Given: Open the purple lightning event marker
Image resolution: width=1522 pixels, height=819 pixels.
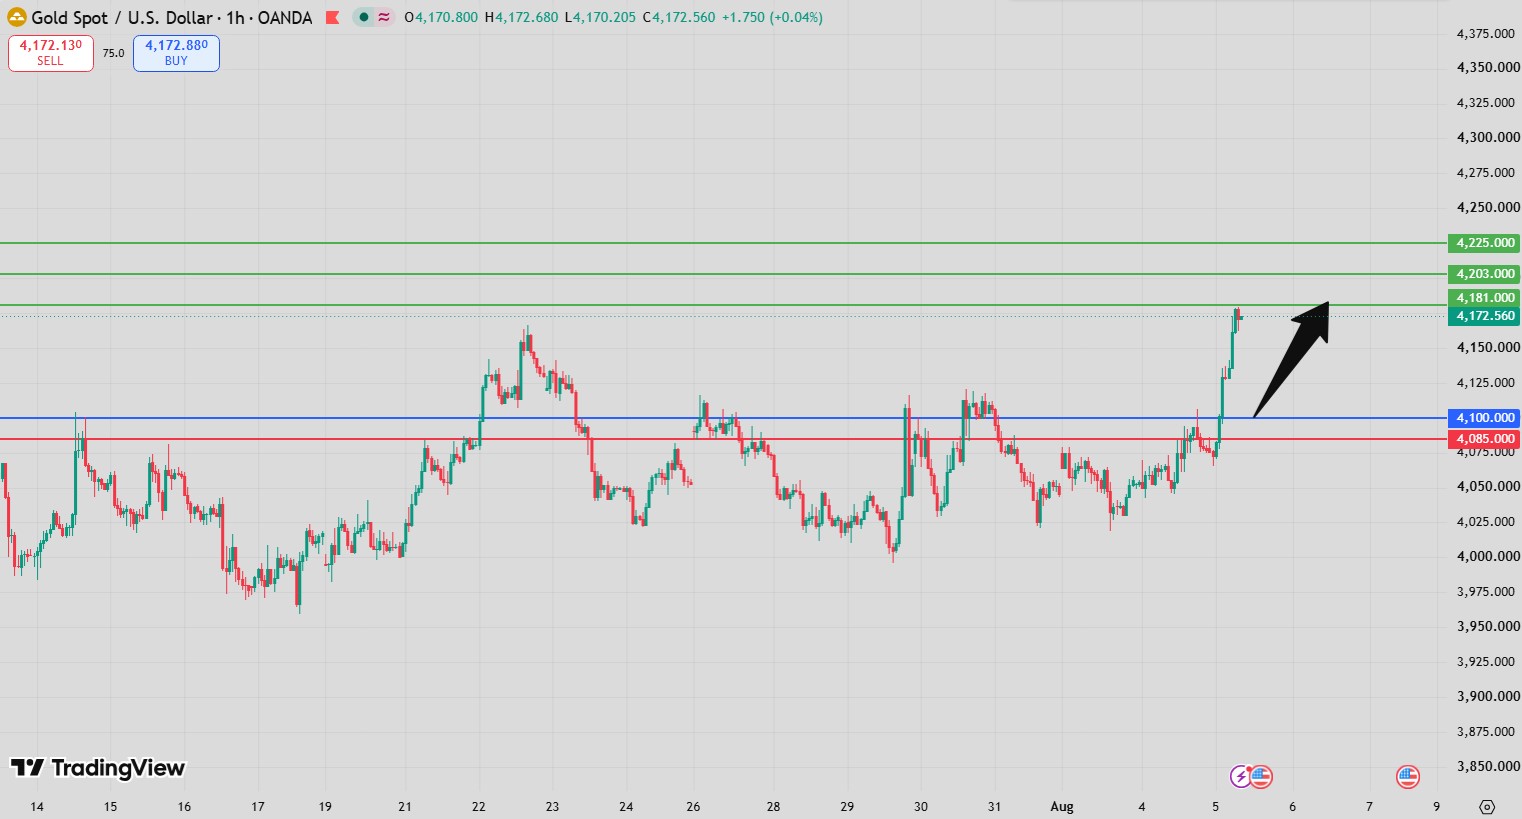Looking at the screenshot, I should coord(1241,776).
